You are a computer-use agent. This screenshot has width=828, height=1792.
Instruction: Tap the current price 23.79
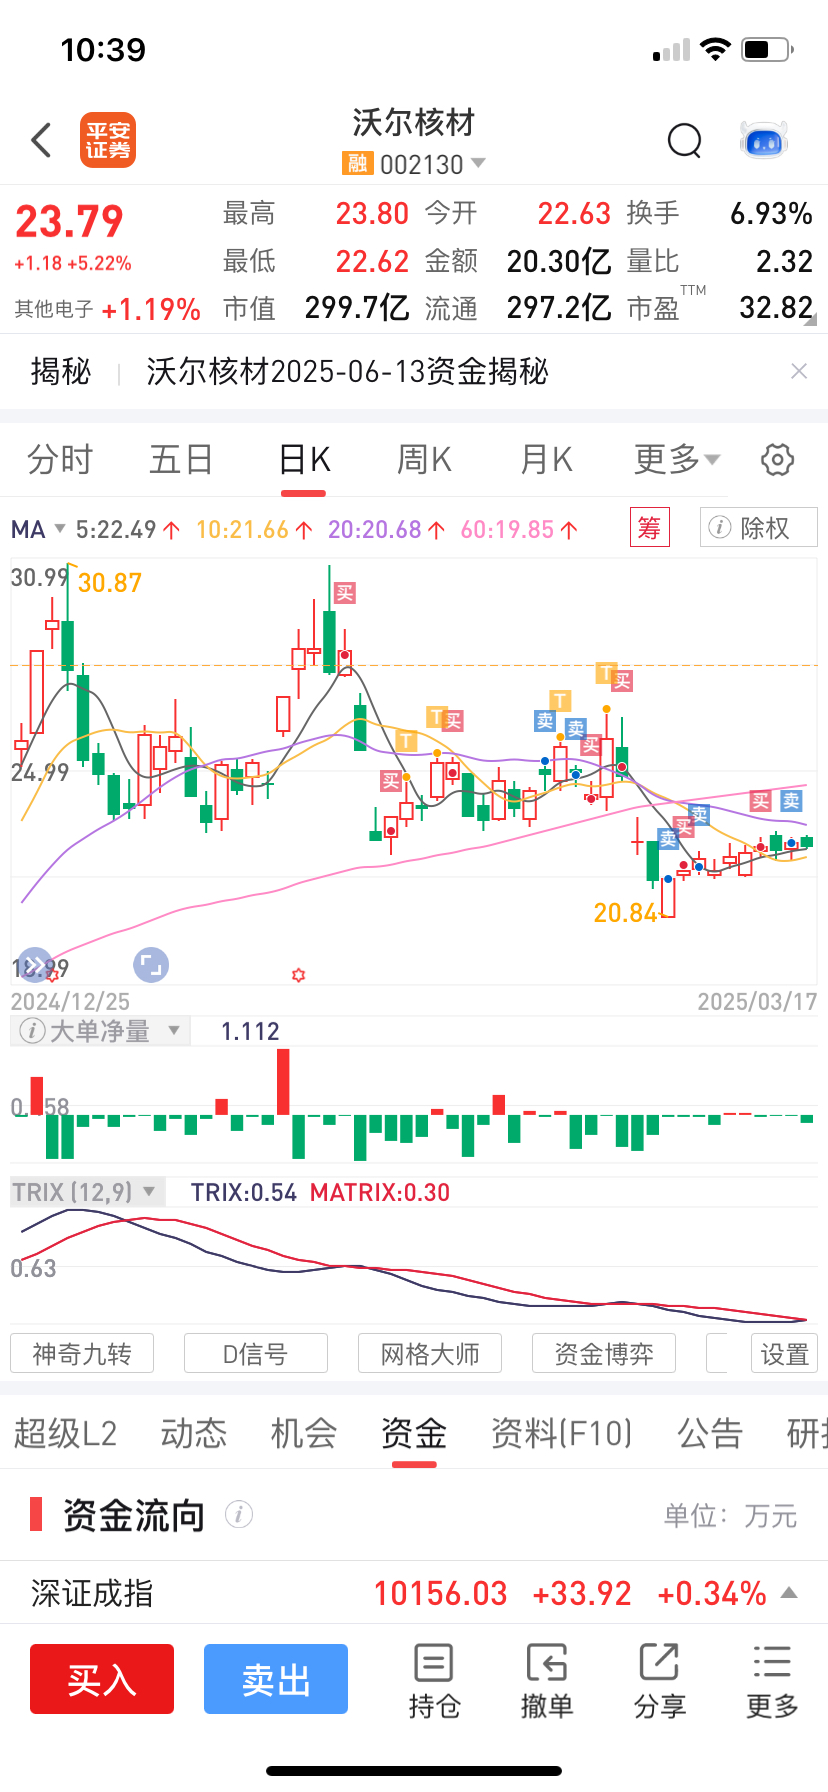(x=69, y=222)
